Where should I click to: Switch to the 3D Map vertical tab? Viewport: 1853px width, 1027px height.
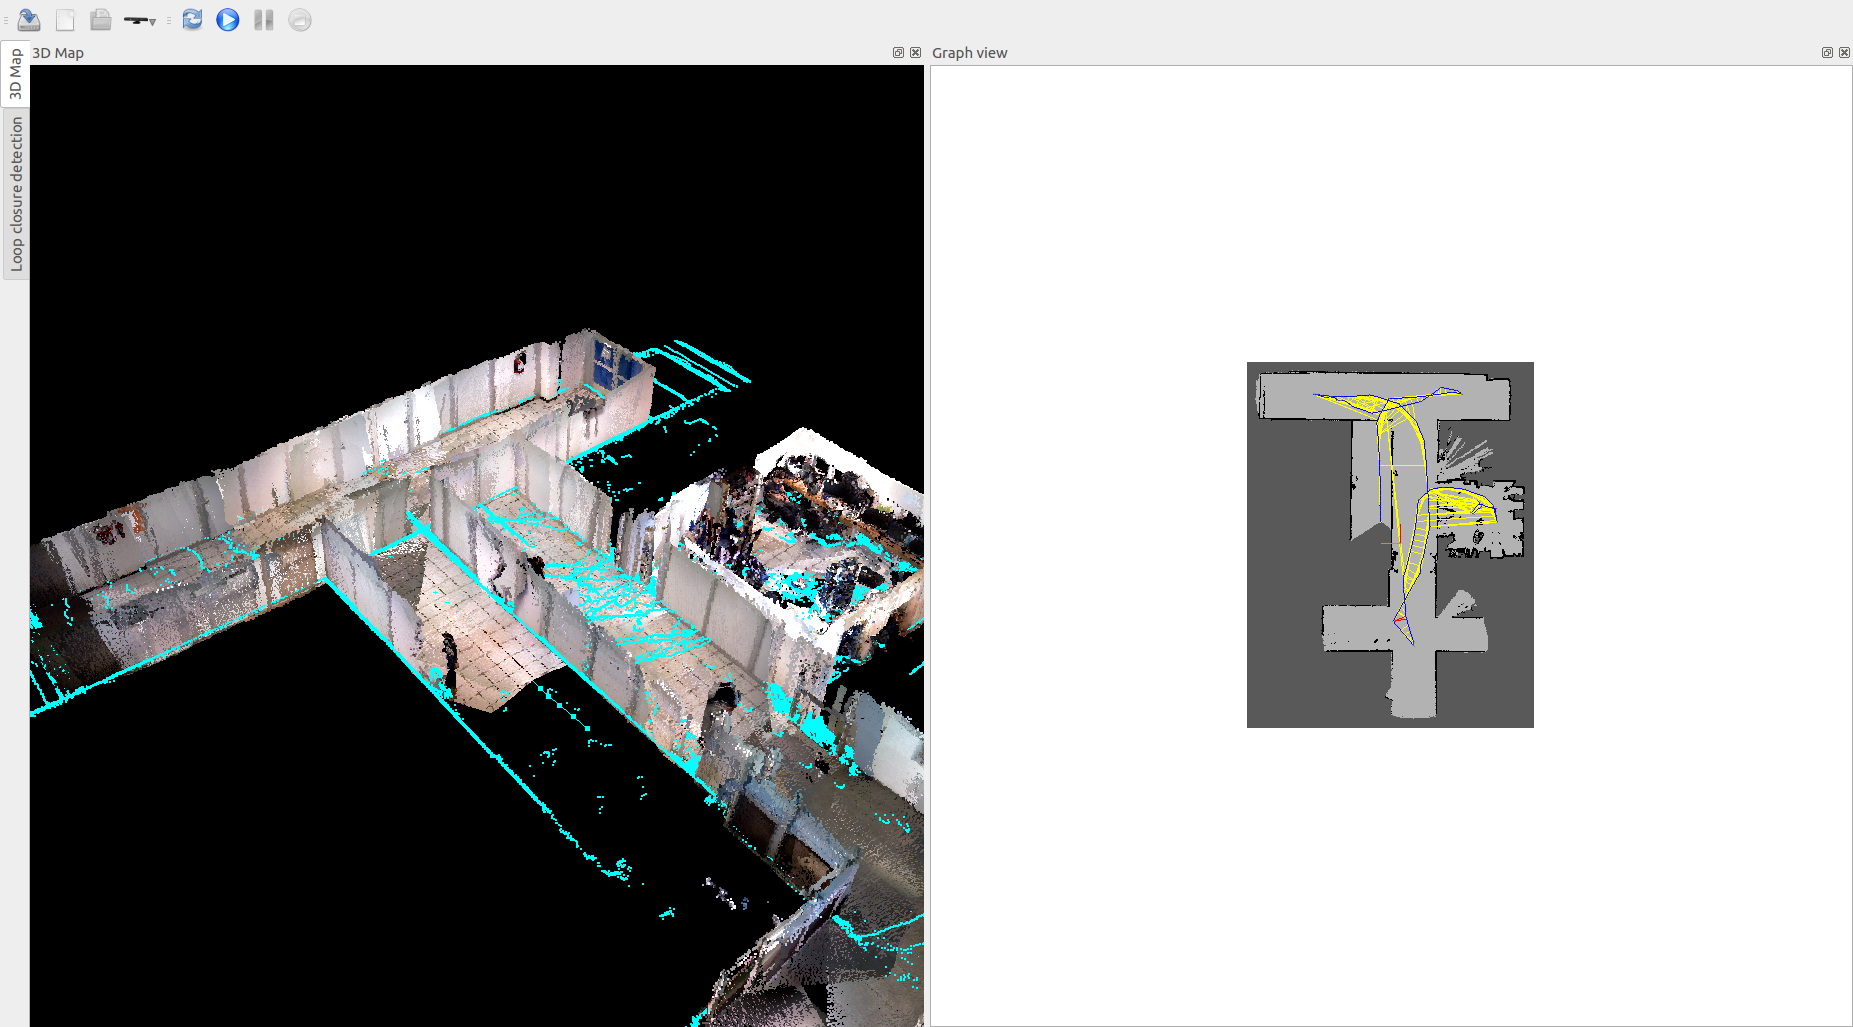(15, 74)
